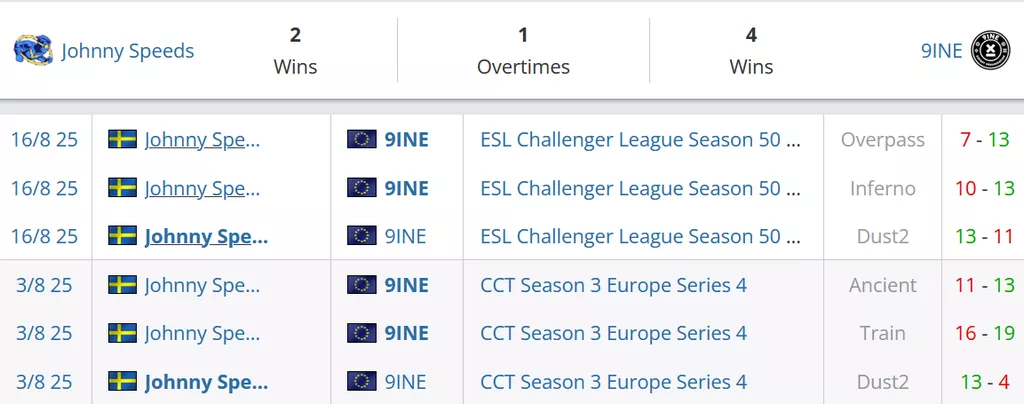The width and height of the screenshot is (1024, 404).
Task: Click the Swedish flag in the Overpass row
Action: click(x=122, y=140)
